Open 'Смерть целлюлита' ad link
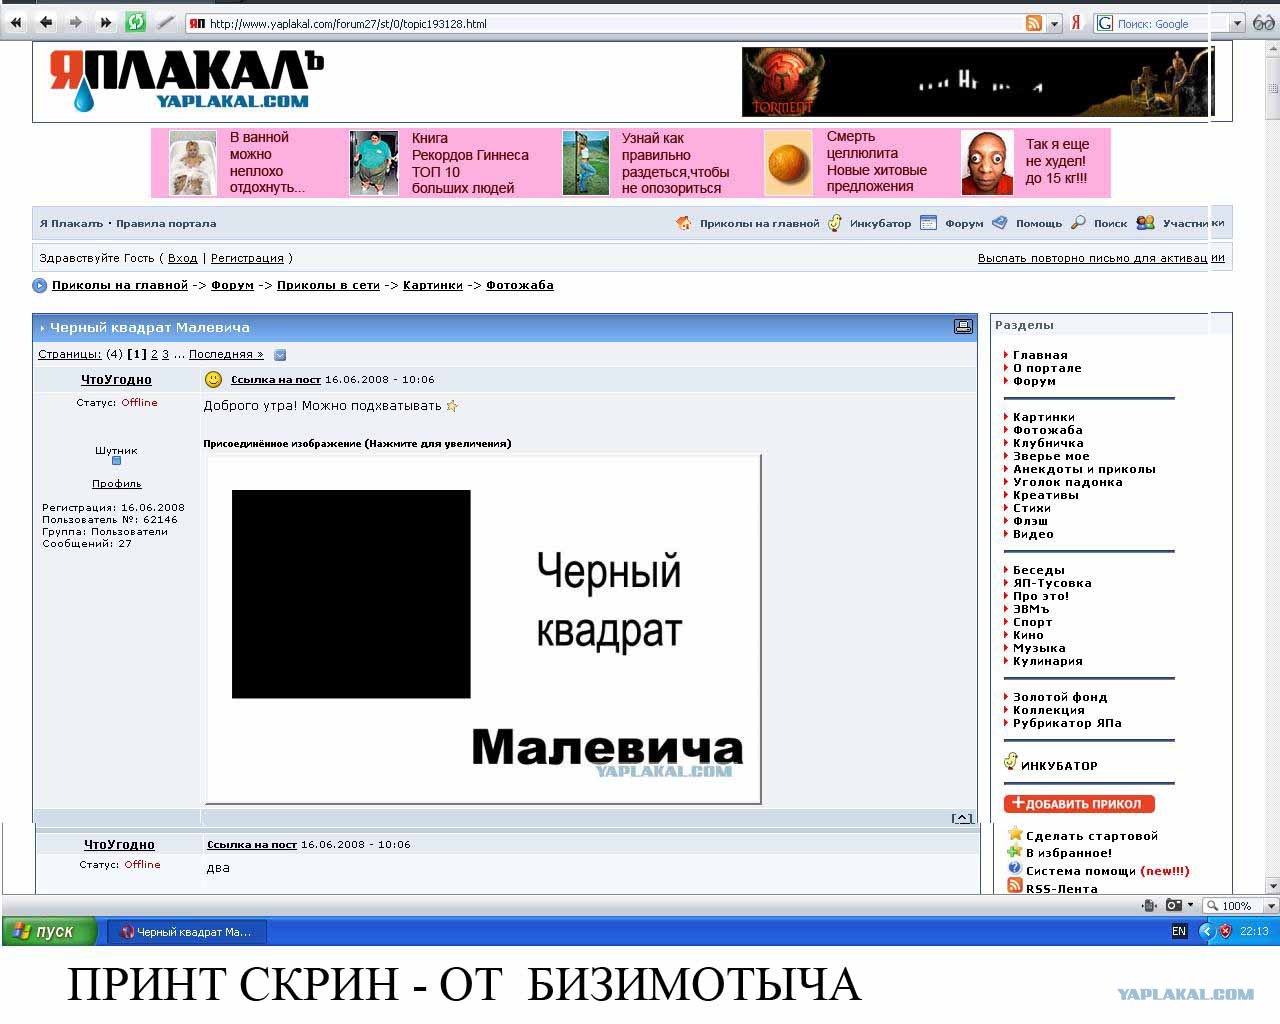This screenshot has height=1024, width=1280. 877,161
